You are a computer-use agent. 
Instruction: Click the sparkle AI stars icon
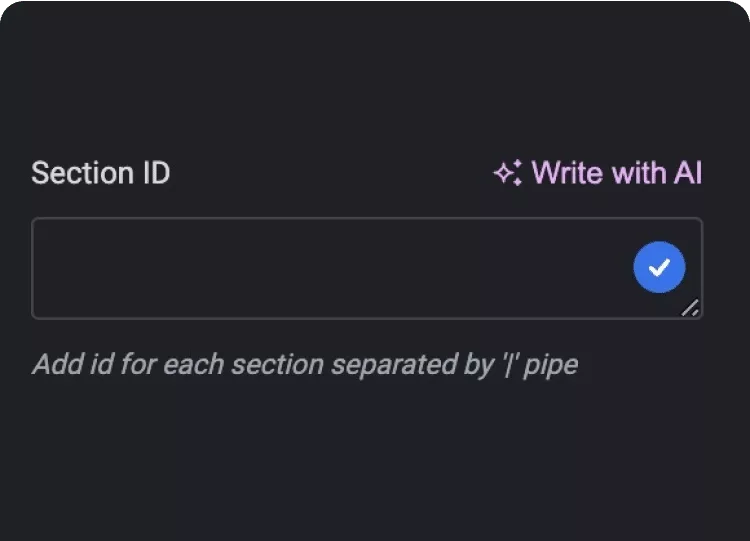[x=508, y=172]
